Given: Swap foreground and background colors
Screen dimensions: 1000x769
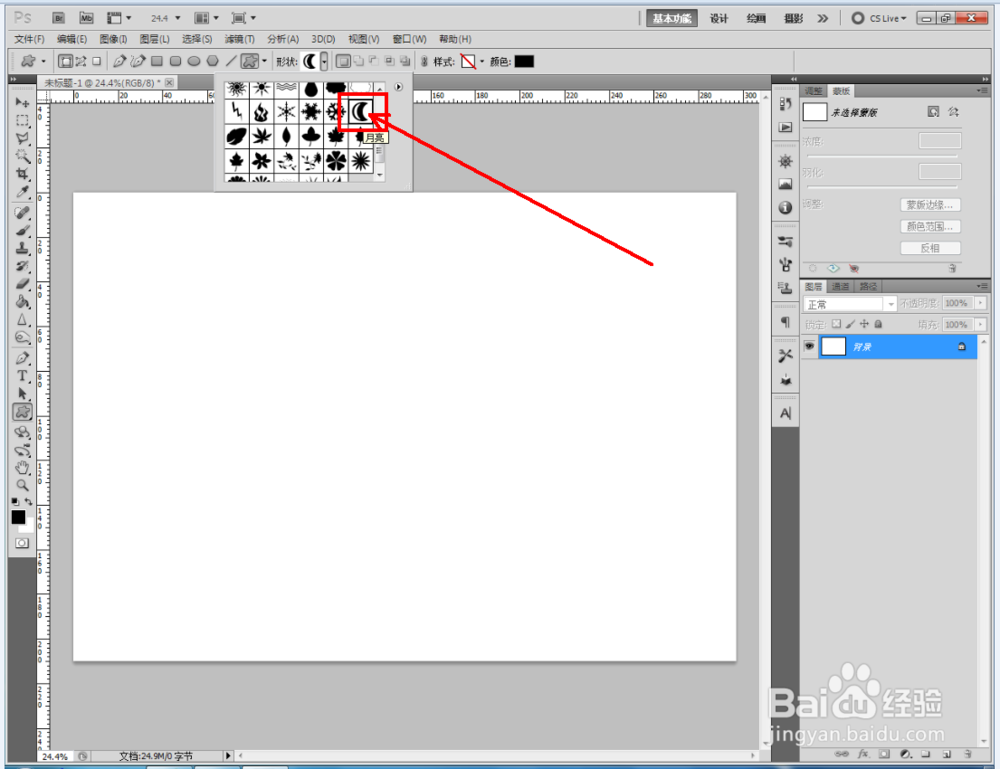Looking at the screenshot, I should (x=29, y=502).
